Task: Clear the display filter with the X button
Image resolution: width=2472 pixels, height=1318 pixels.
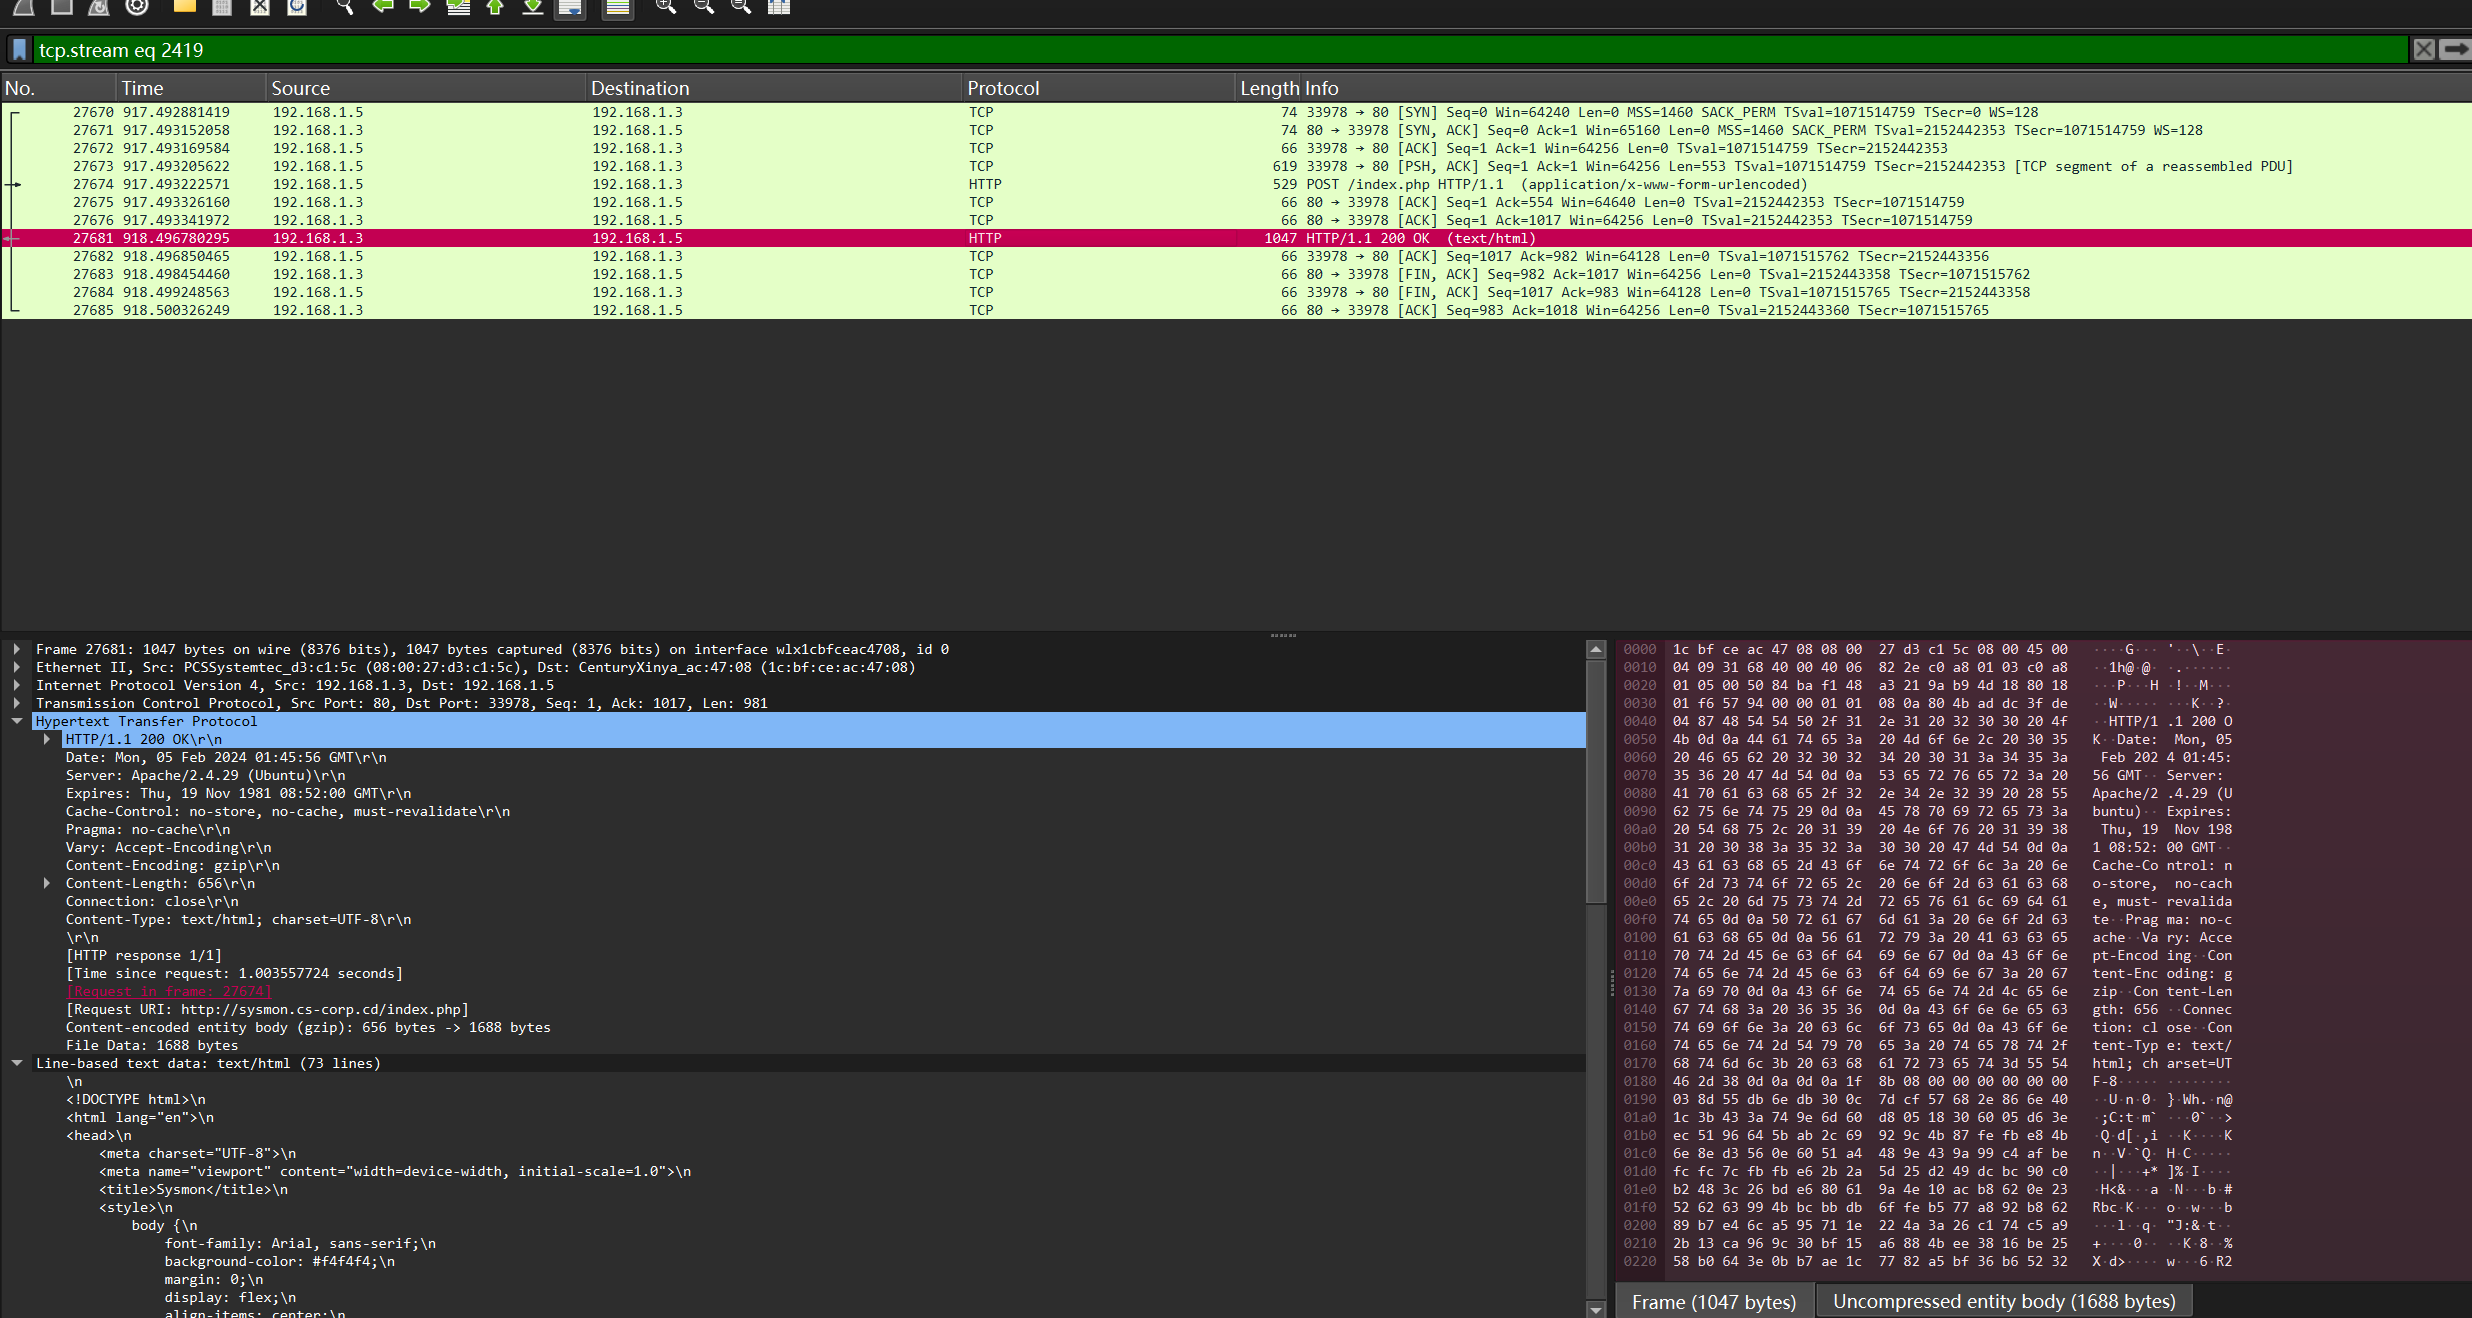Action: point(2424,50)
